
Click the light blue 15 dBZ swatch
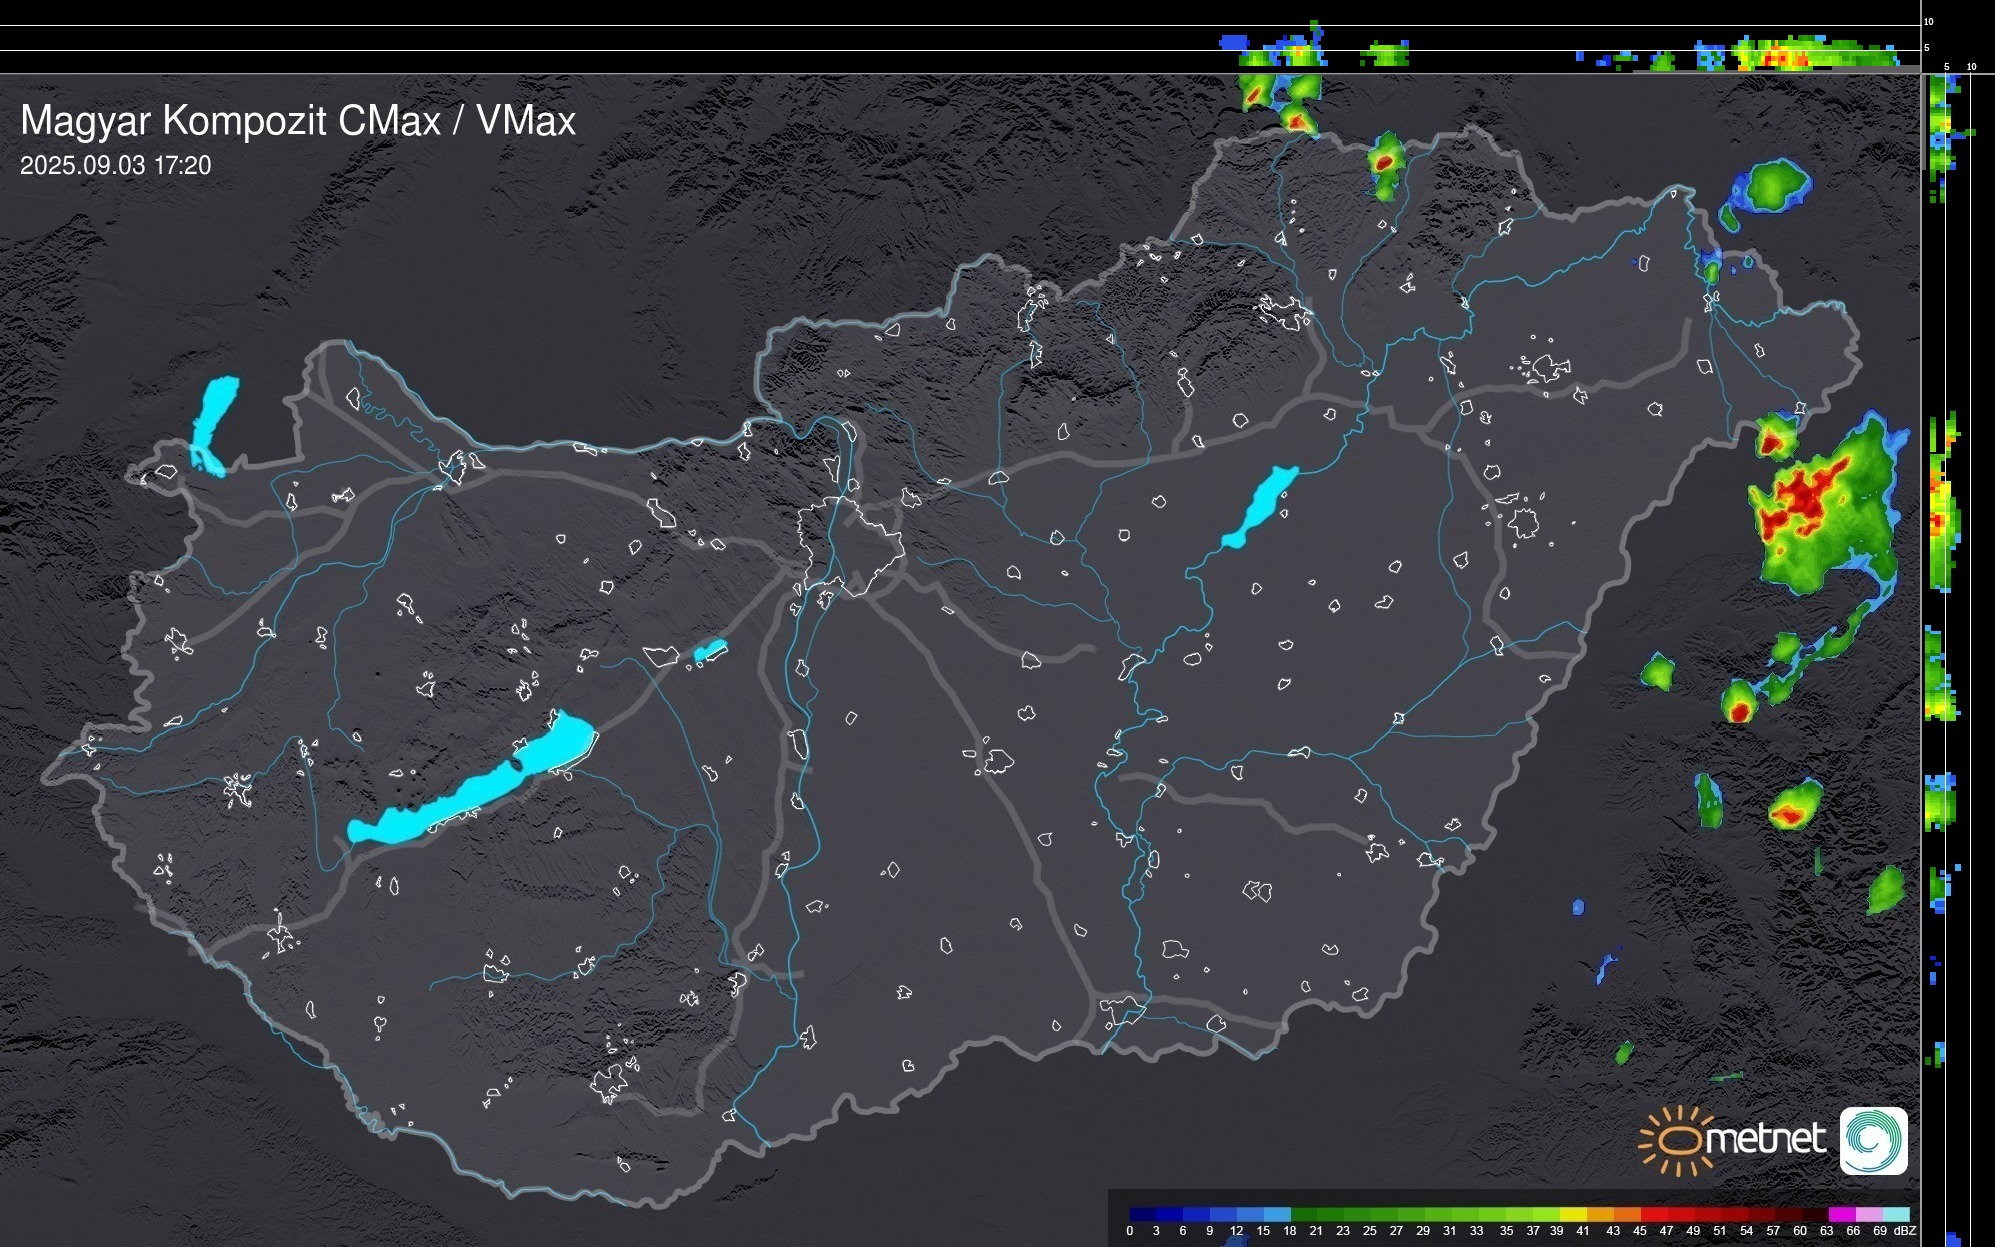[1277, 1214]
